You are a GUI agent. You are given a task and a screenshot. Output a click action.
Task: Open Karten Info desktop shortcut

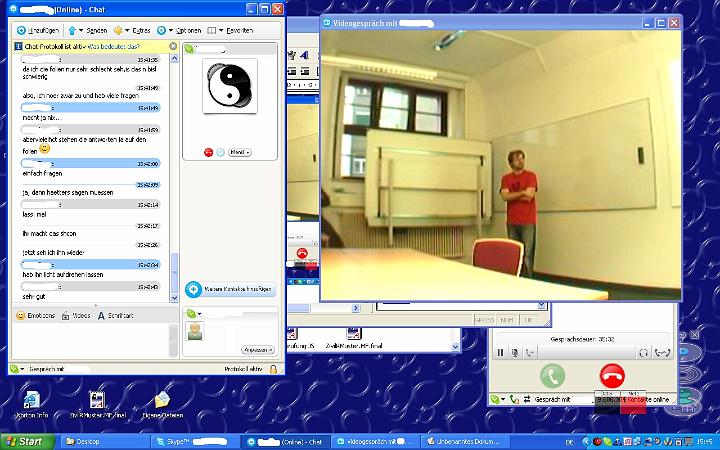[x=32, y=405]
